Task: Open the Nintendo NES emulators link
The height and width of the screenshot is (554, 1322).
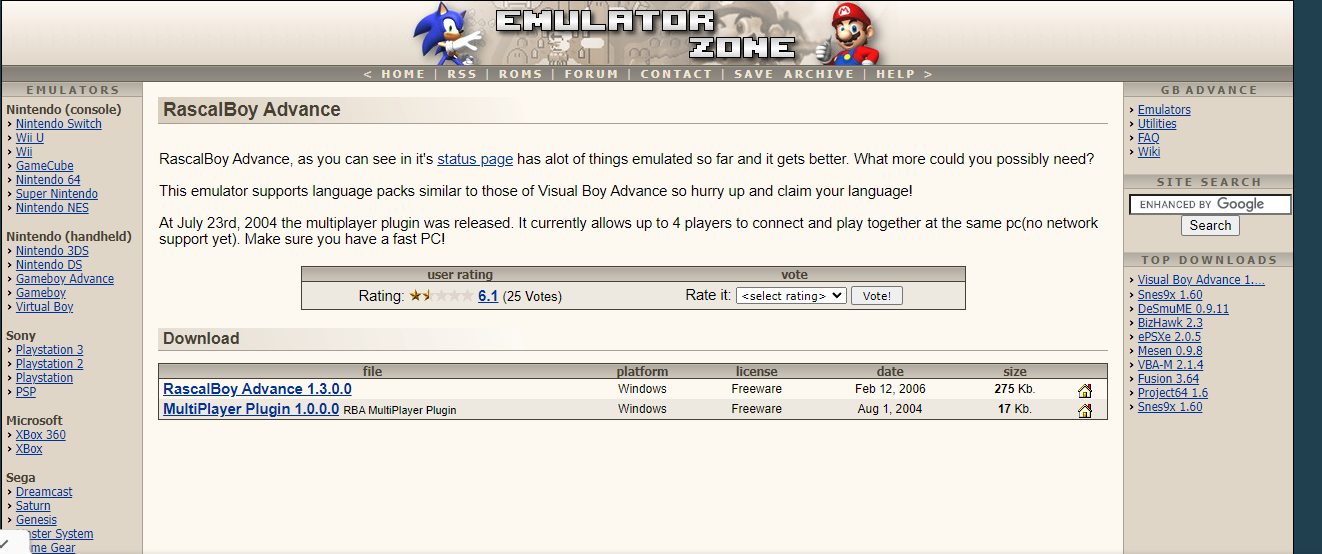Action: [x=52, y=208]
